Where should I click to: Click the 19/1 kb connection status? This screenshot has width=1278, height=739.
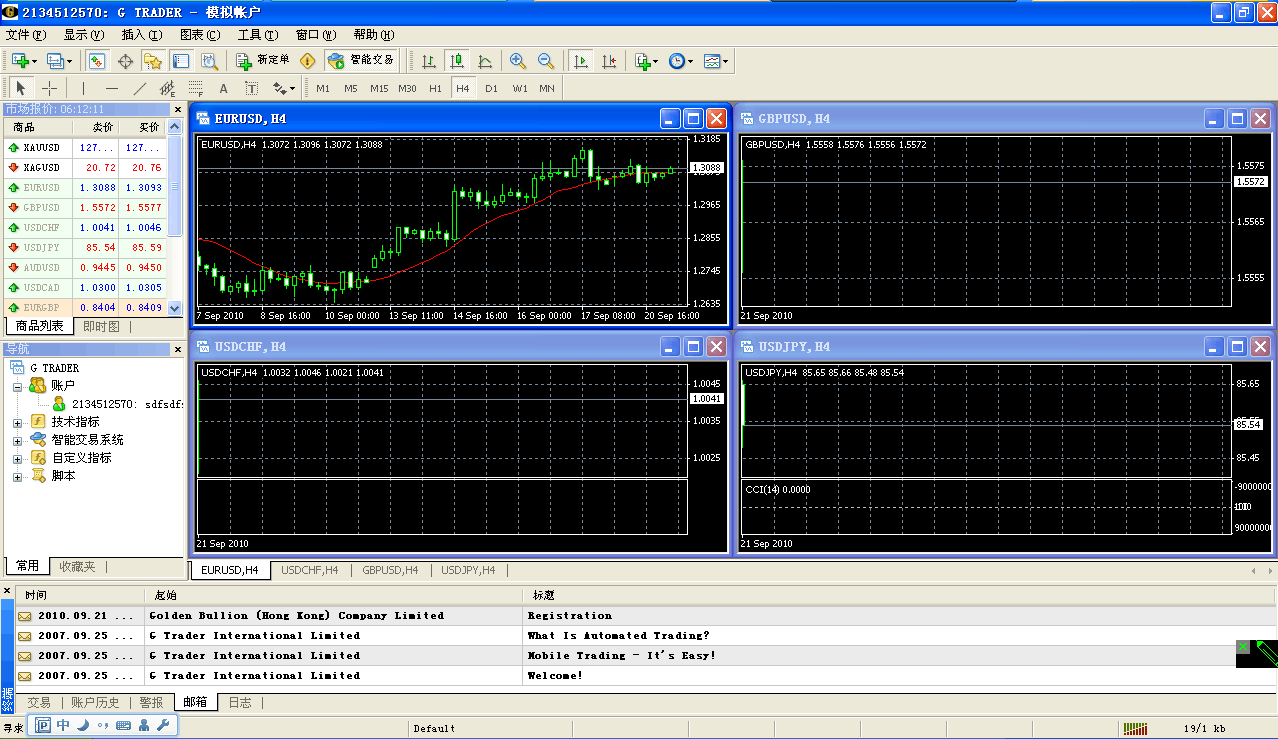point(1205,729)
